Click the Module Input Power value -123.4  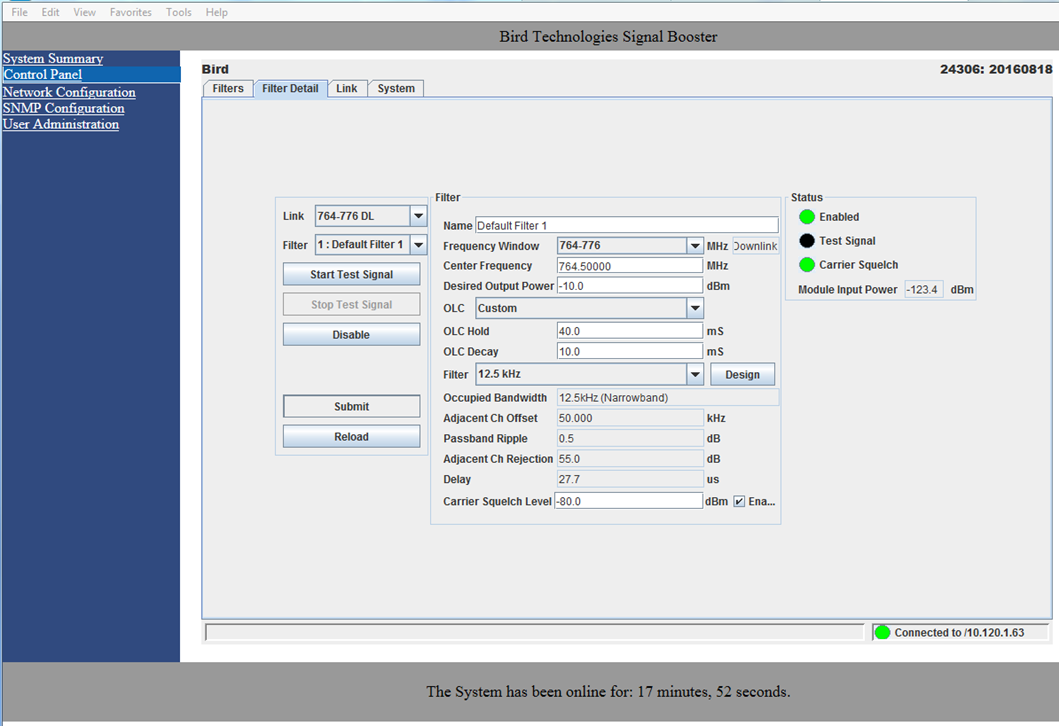tap(924, 290)
